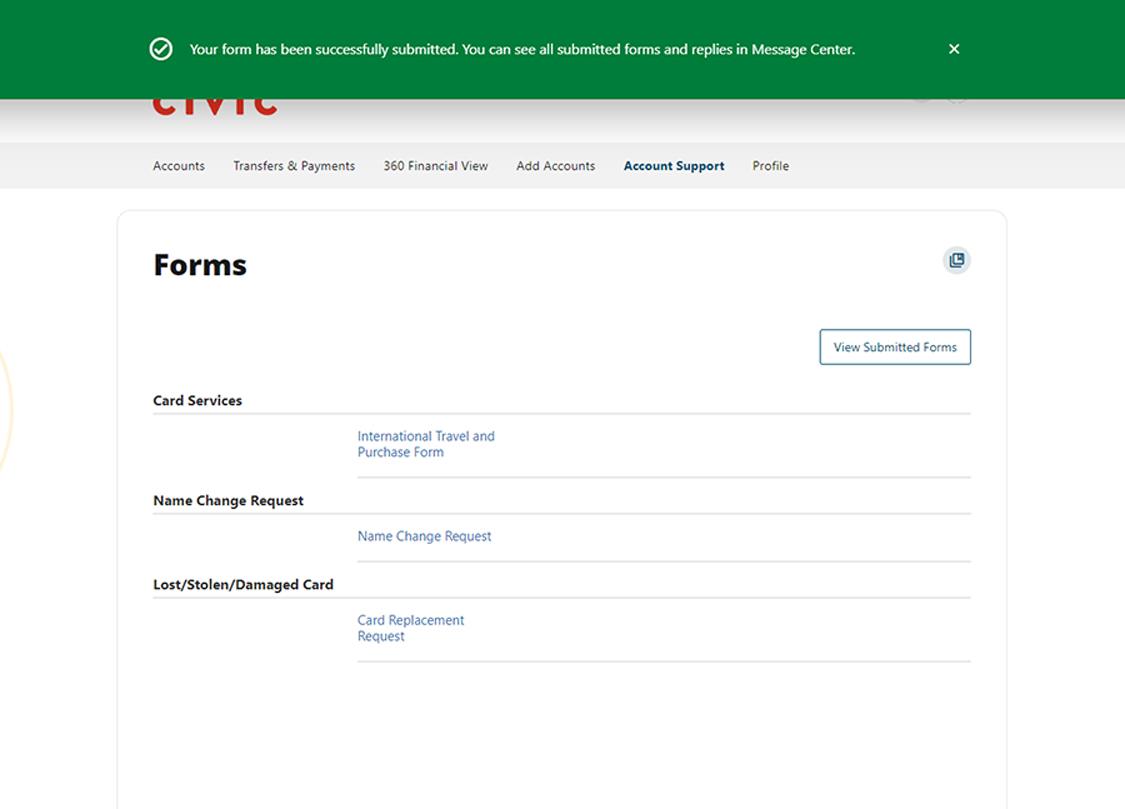The image size is (1125, 809).
Task: Click the successfully submitted banner message text
Action: (x=522, y=49)
